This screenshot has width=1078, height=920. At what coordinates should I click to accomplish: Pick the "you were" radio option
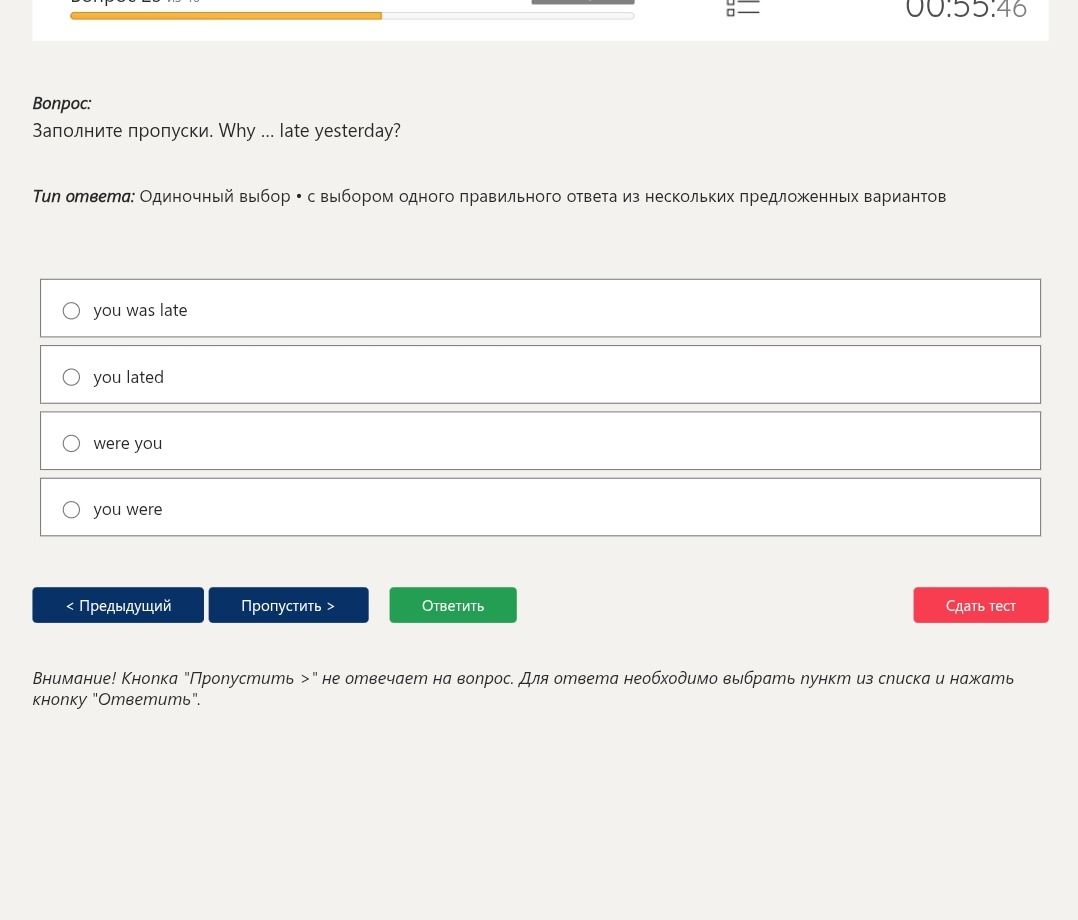tap(72, 510)
